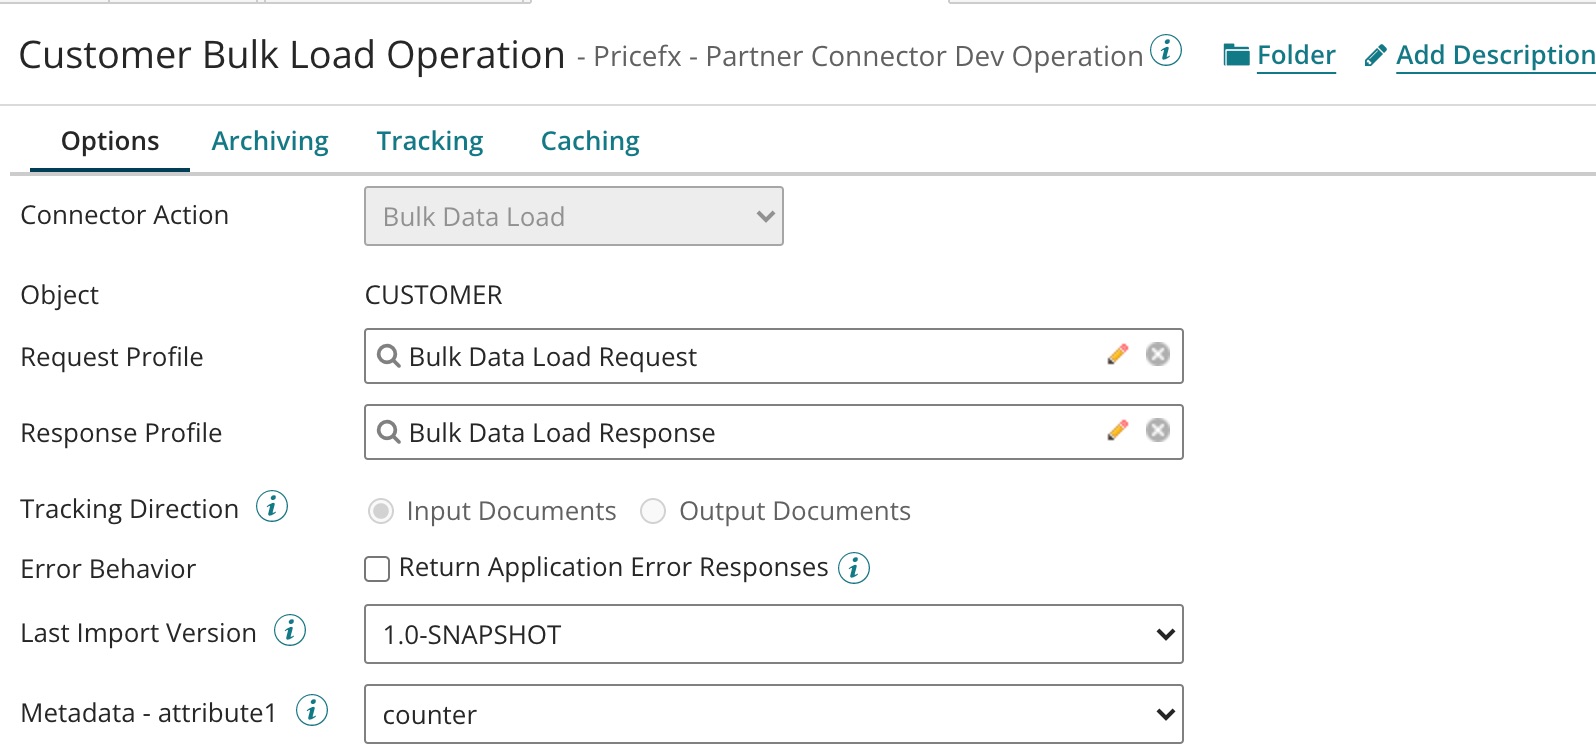Click the Add Description link
The image size is (1596, 752).
click(1495, 55)
